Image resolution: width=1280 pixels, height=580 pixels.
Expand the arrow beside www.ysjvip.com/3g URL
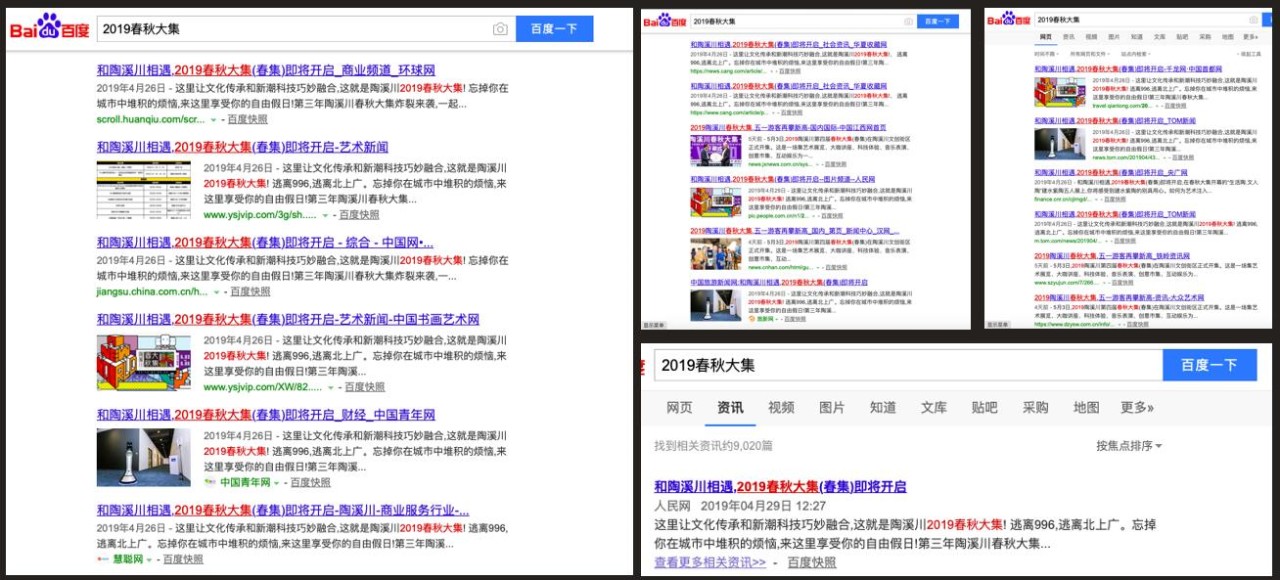pos(325,215)
